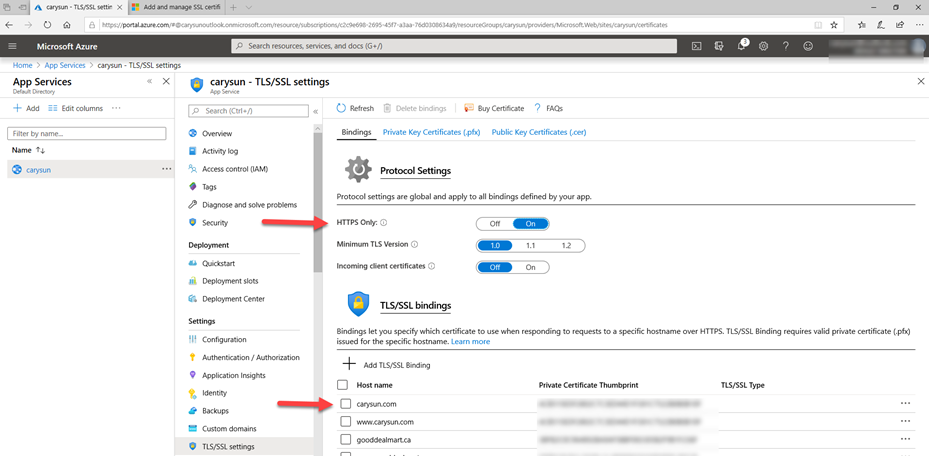
Task: Open Diagnose and solve problems
Action: tap(249, 205)
